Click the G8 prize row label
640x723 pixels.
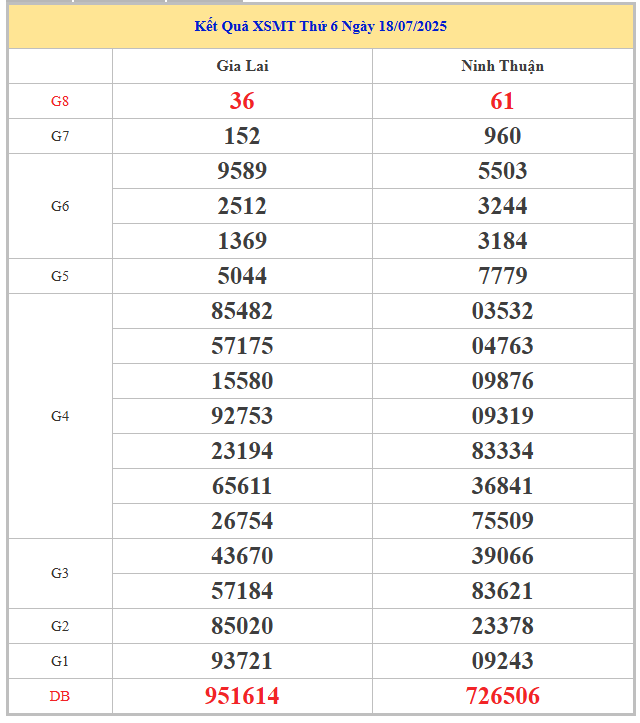coord(60,101)
